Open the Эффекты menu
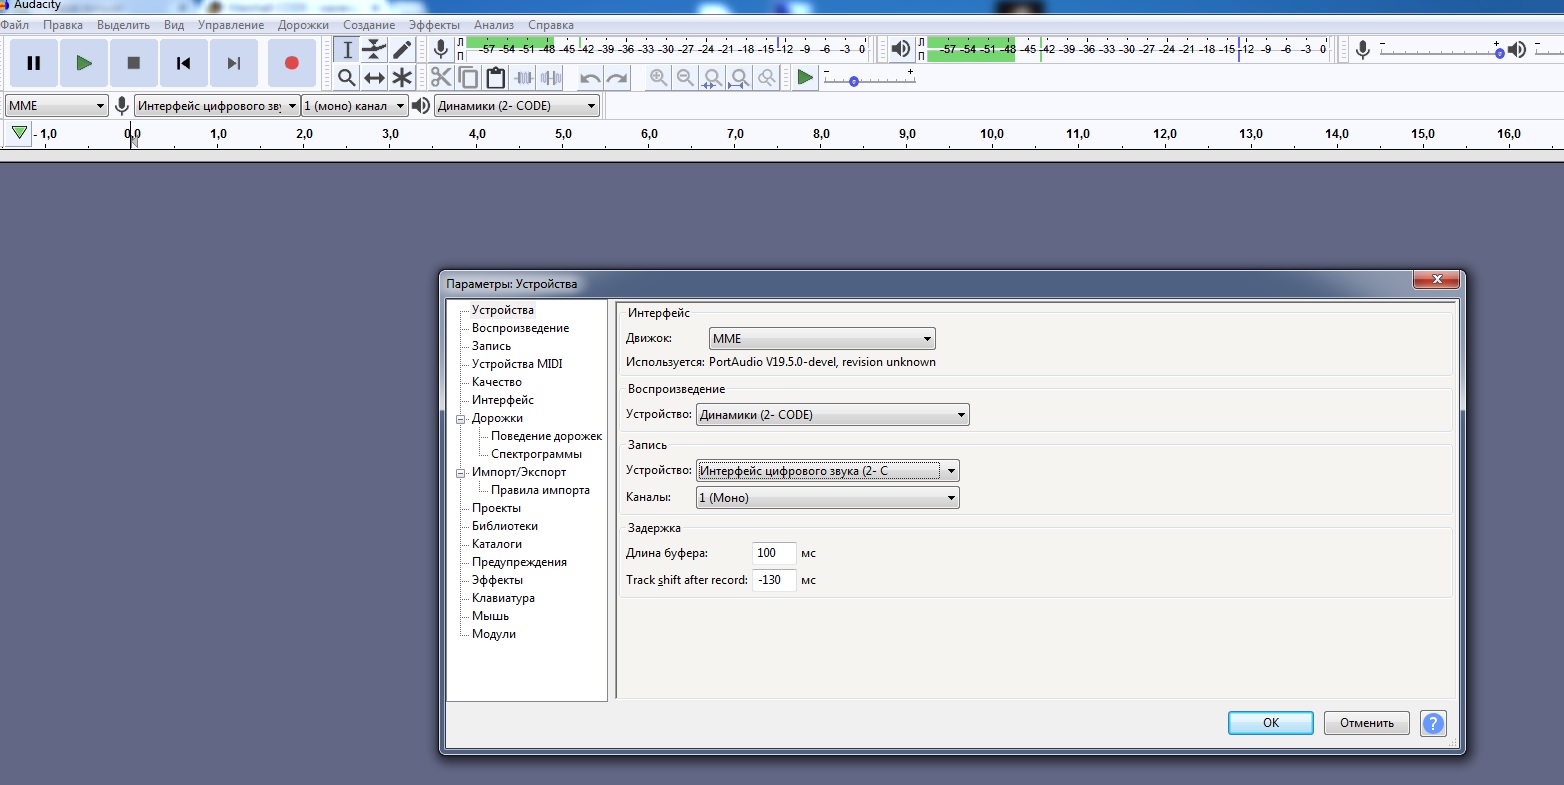The image size is (1564, 785). pos(434,25)
